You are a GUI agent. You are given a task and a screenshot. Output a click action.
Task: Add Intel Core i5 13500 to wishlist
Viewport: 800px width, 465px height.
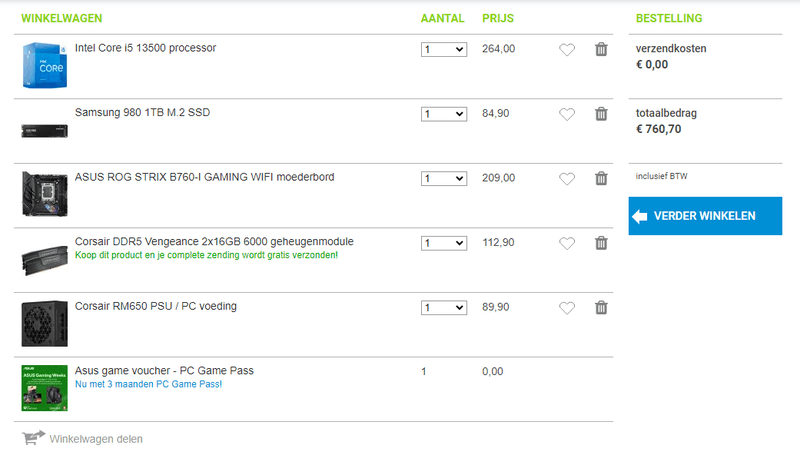567,49
